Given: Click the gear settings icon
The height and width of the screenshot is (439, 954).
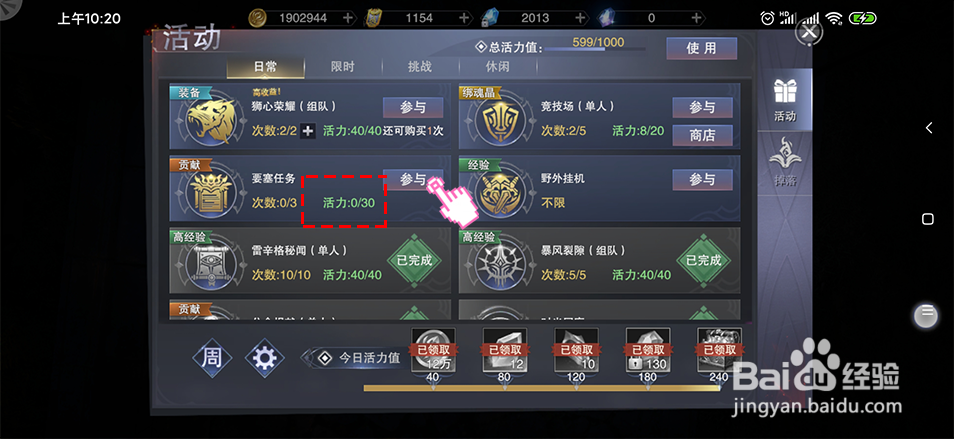Looking at the screenshot, I should 265,358.
